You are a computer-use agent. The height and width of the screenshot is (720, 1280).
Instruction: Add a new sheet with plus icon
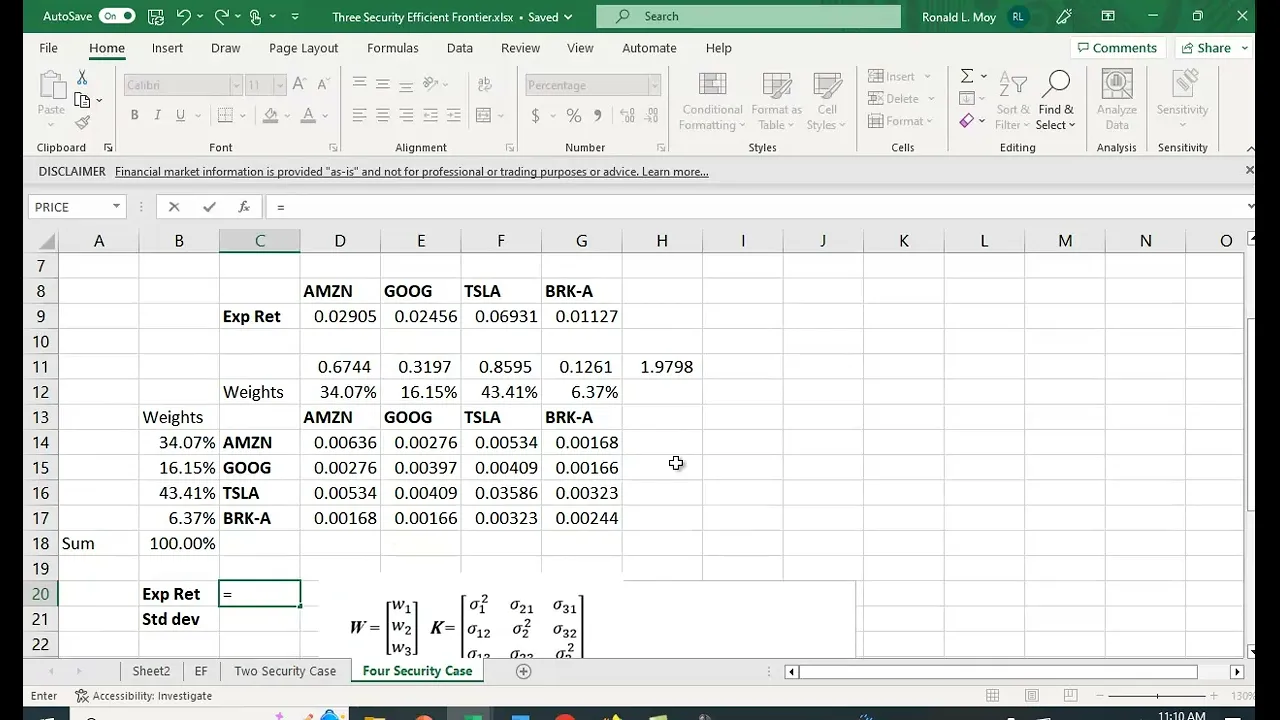pyautogui.click(x=523, y=671)
